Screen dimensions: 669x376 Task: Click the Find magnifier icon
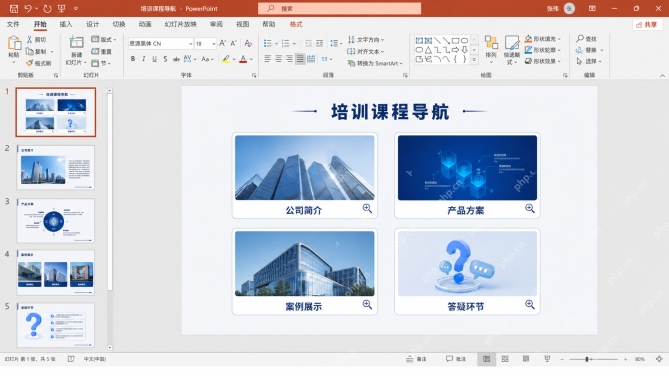coord(580,39)
